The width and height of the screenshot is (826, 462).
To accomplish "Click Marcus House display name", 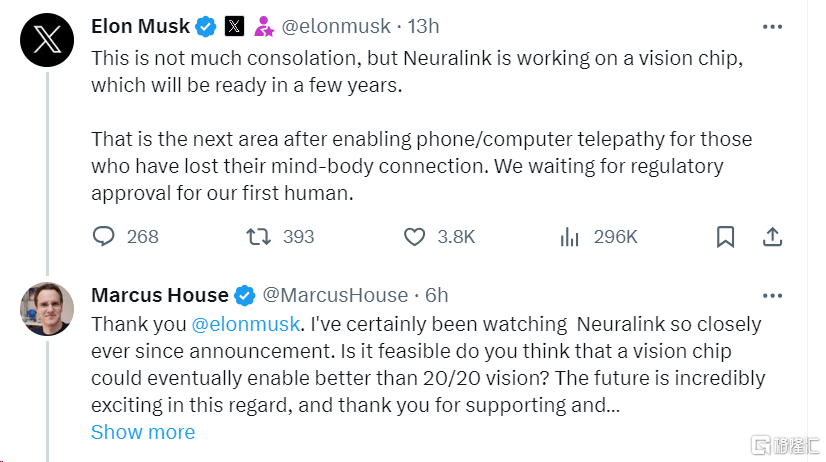I will [160, 295].
